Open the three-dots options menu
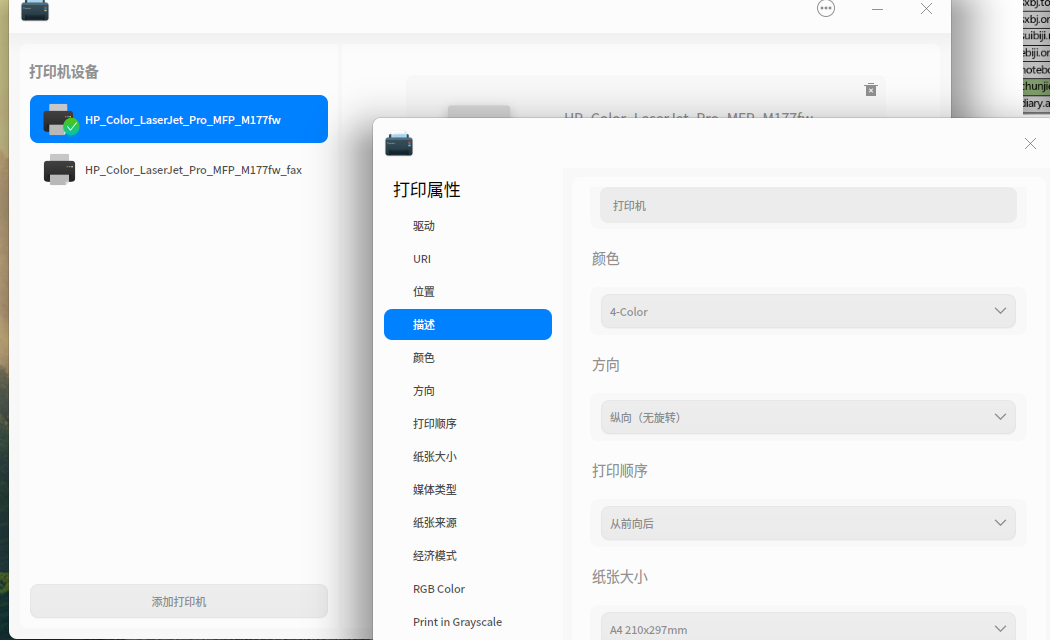The width and height of the screenshot is (1050, 640). pyautogui.click(x=826, y=9)
